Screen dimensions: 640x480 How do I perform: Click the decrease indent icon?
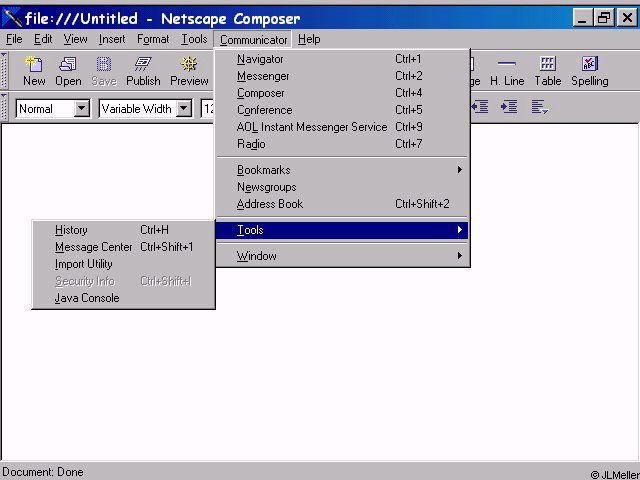pos(480,107)
